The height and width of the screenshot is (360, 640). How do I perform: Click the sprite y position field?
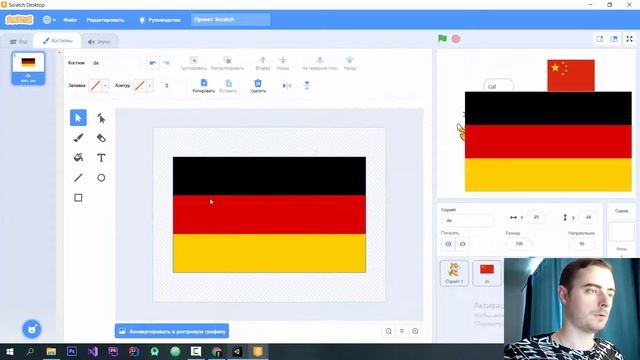(x=588, y=217)
